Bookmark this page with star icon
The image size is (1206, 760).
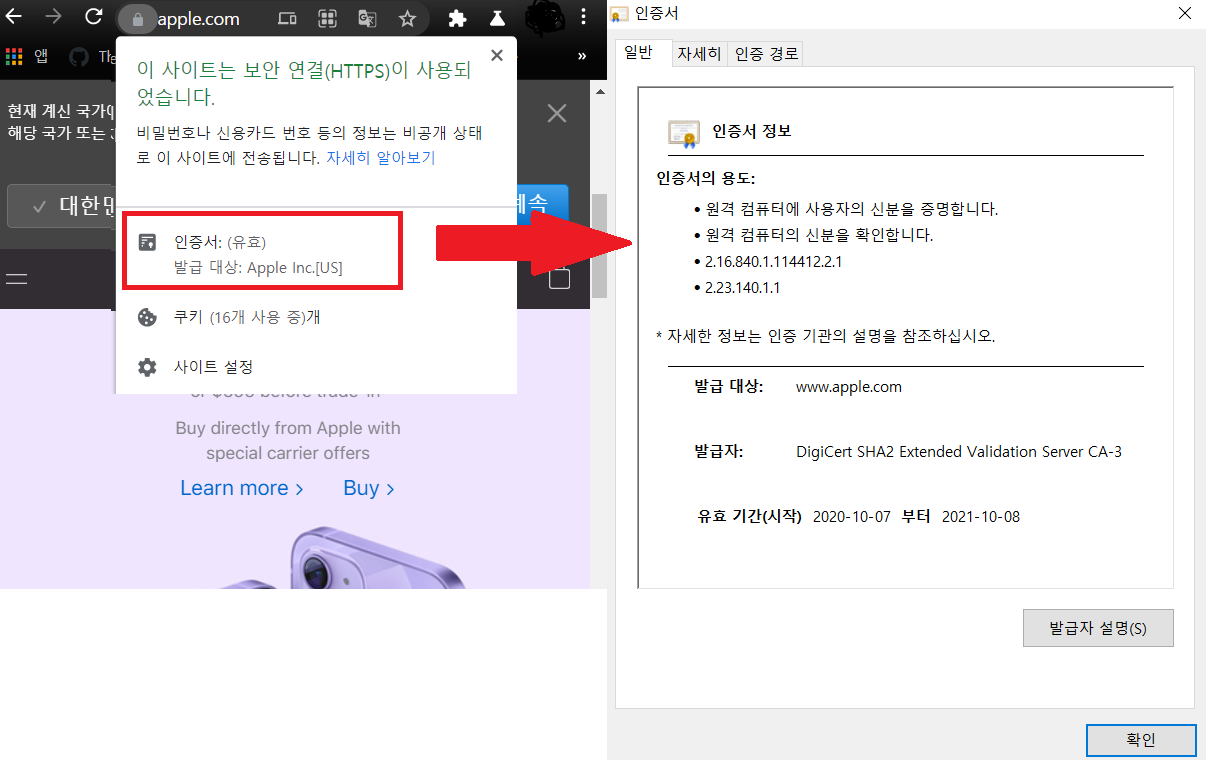407,18
